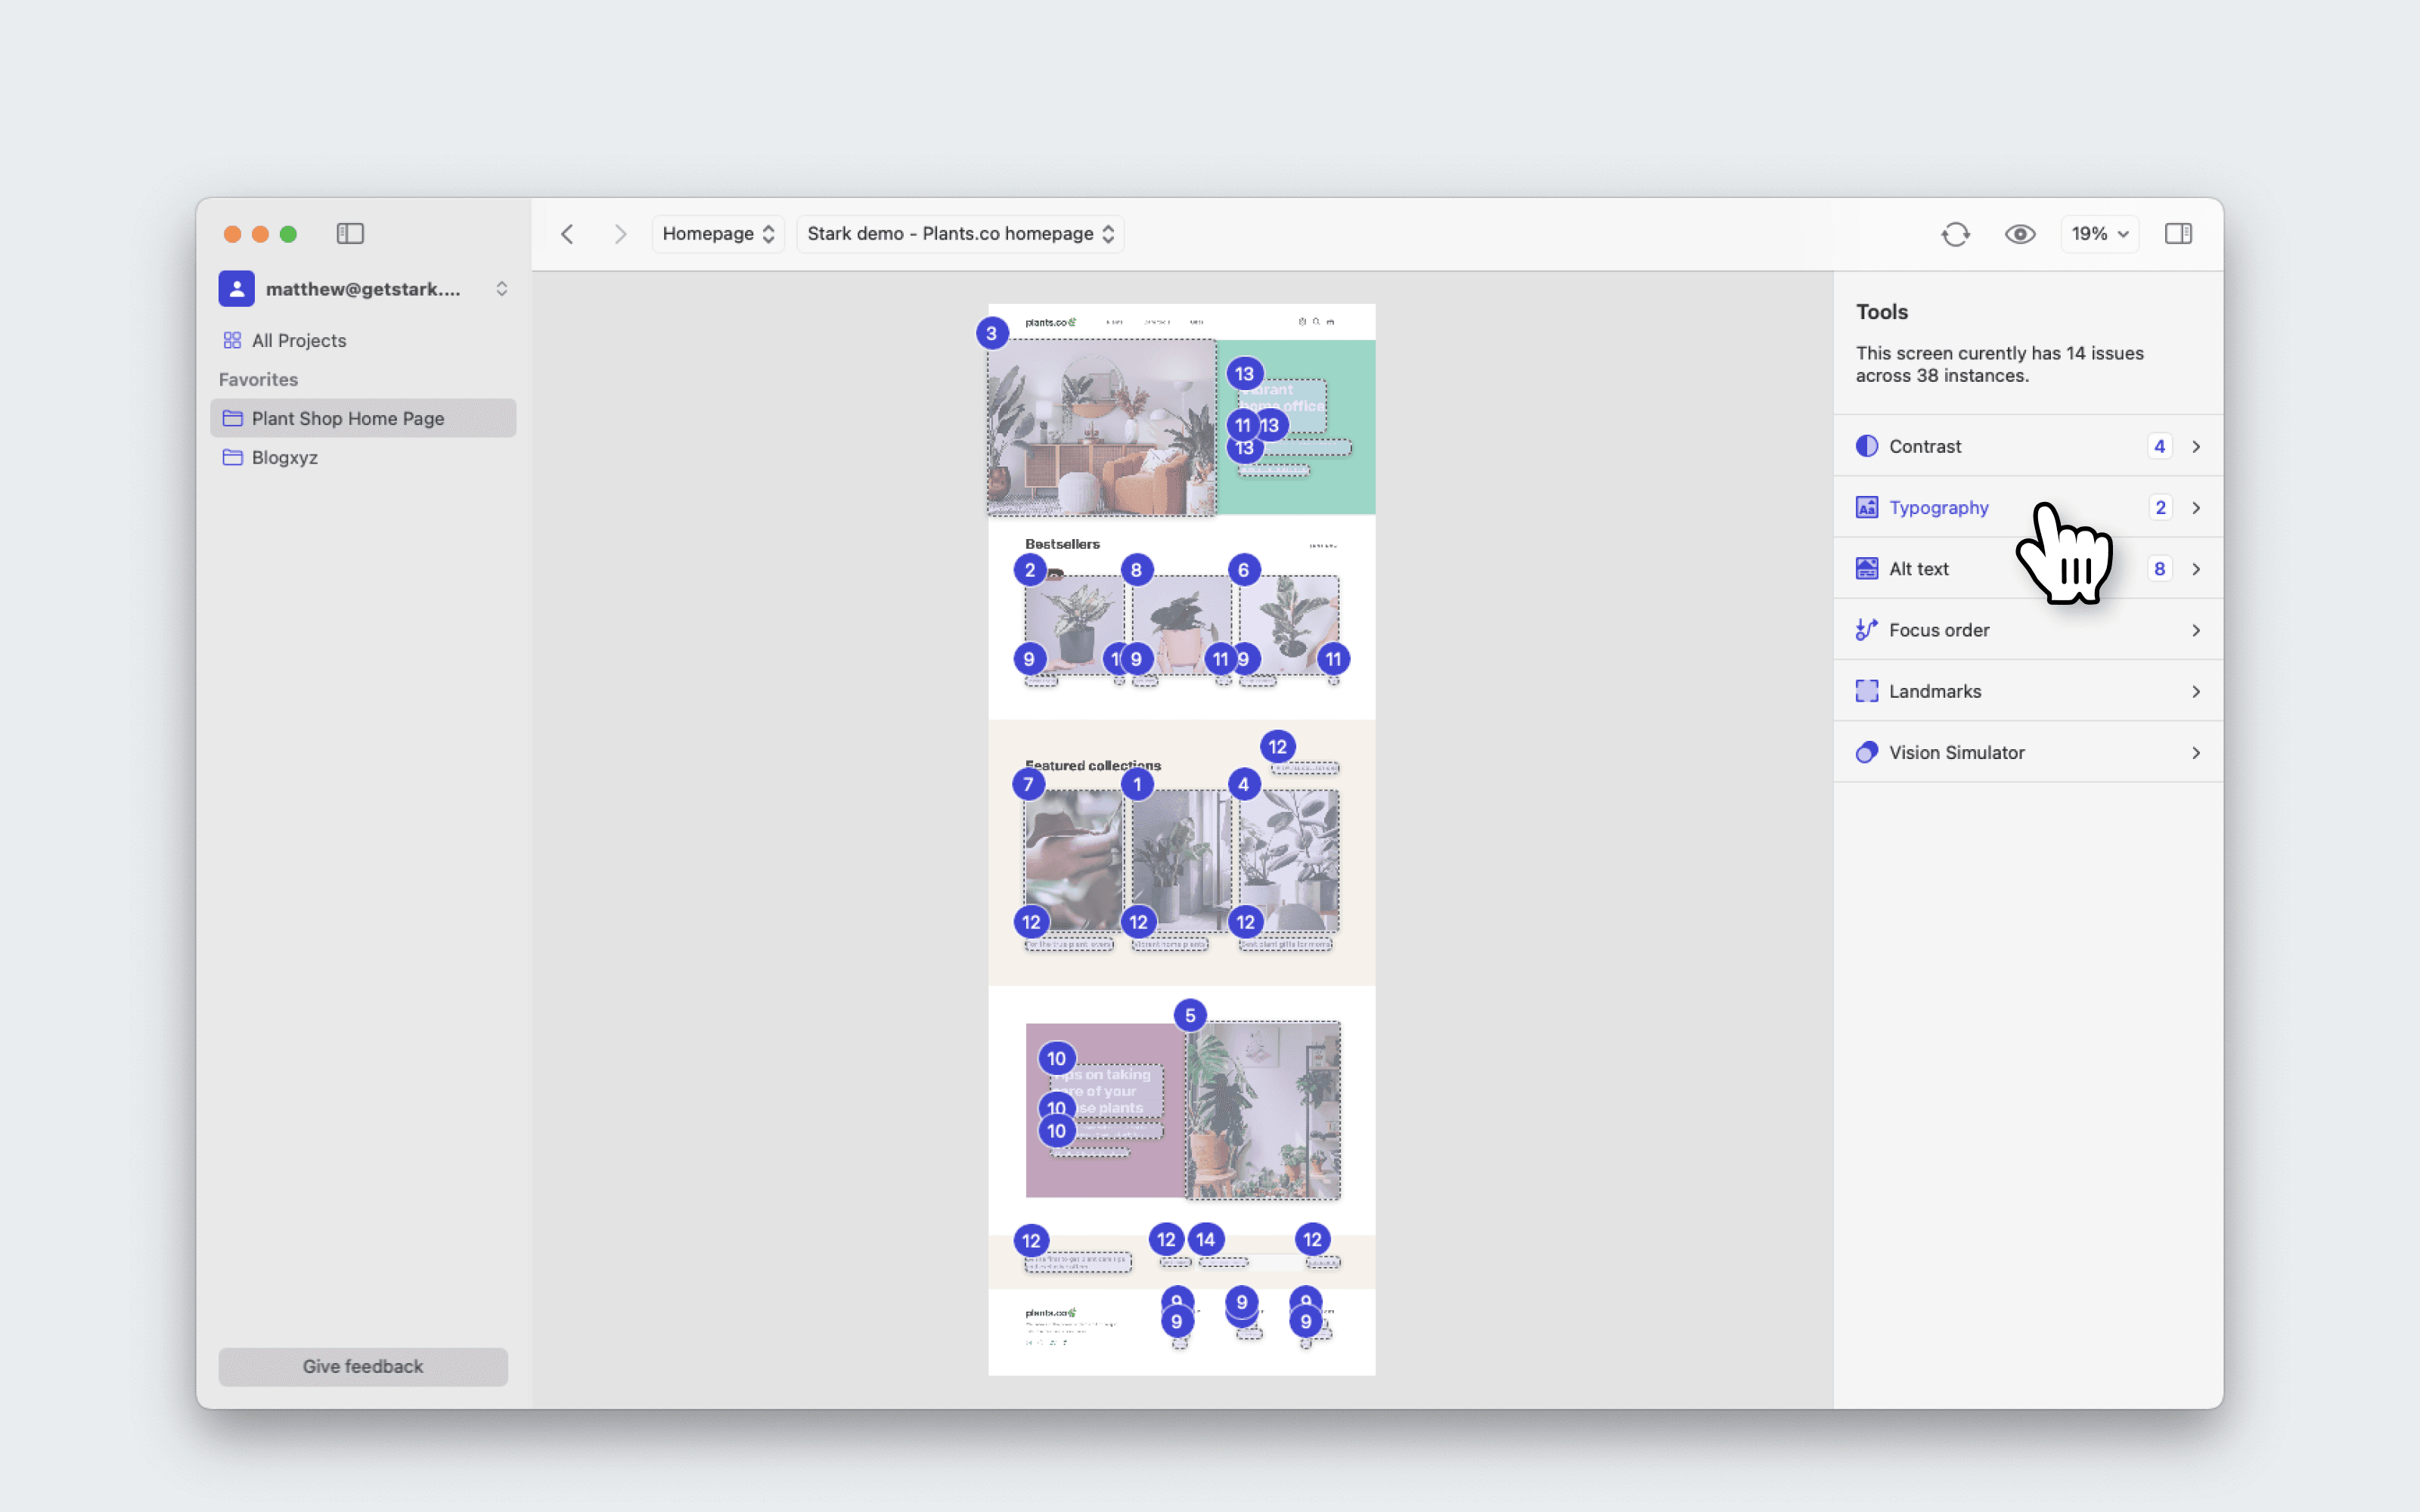Image resolution: width=2420 pixels, height=1512 pixels.
Task: Go back with the left arrow
Action: click(567, 233)
